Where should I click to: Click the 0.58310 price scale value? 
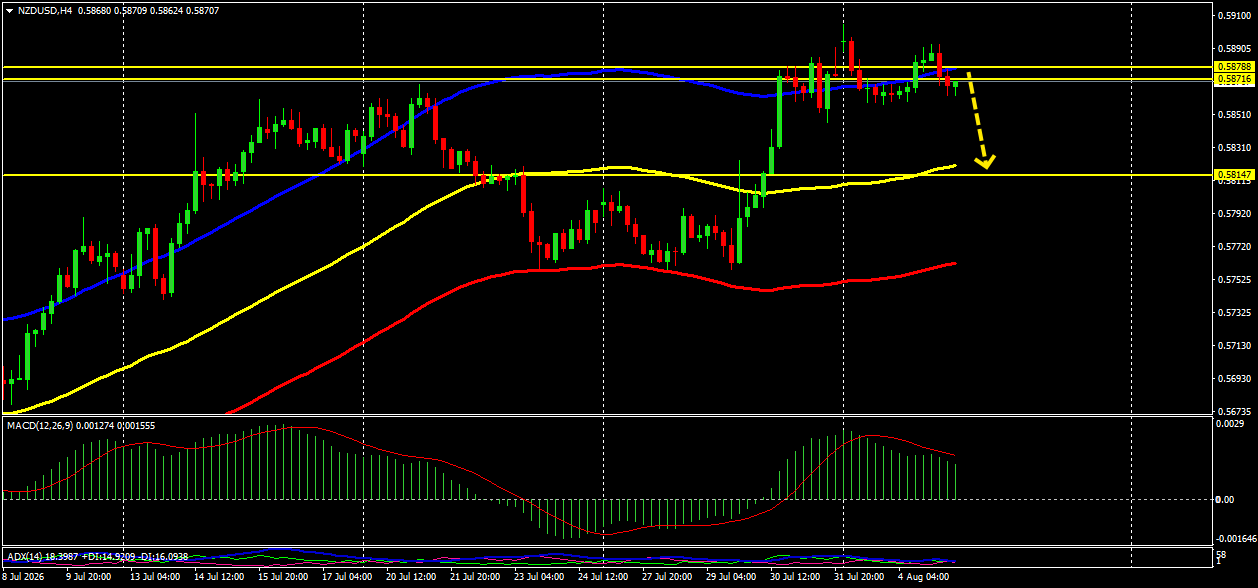(x=1234, y=148)
